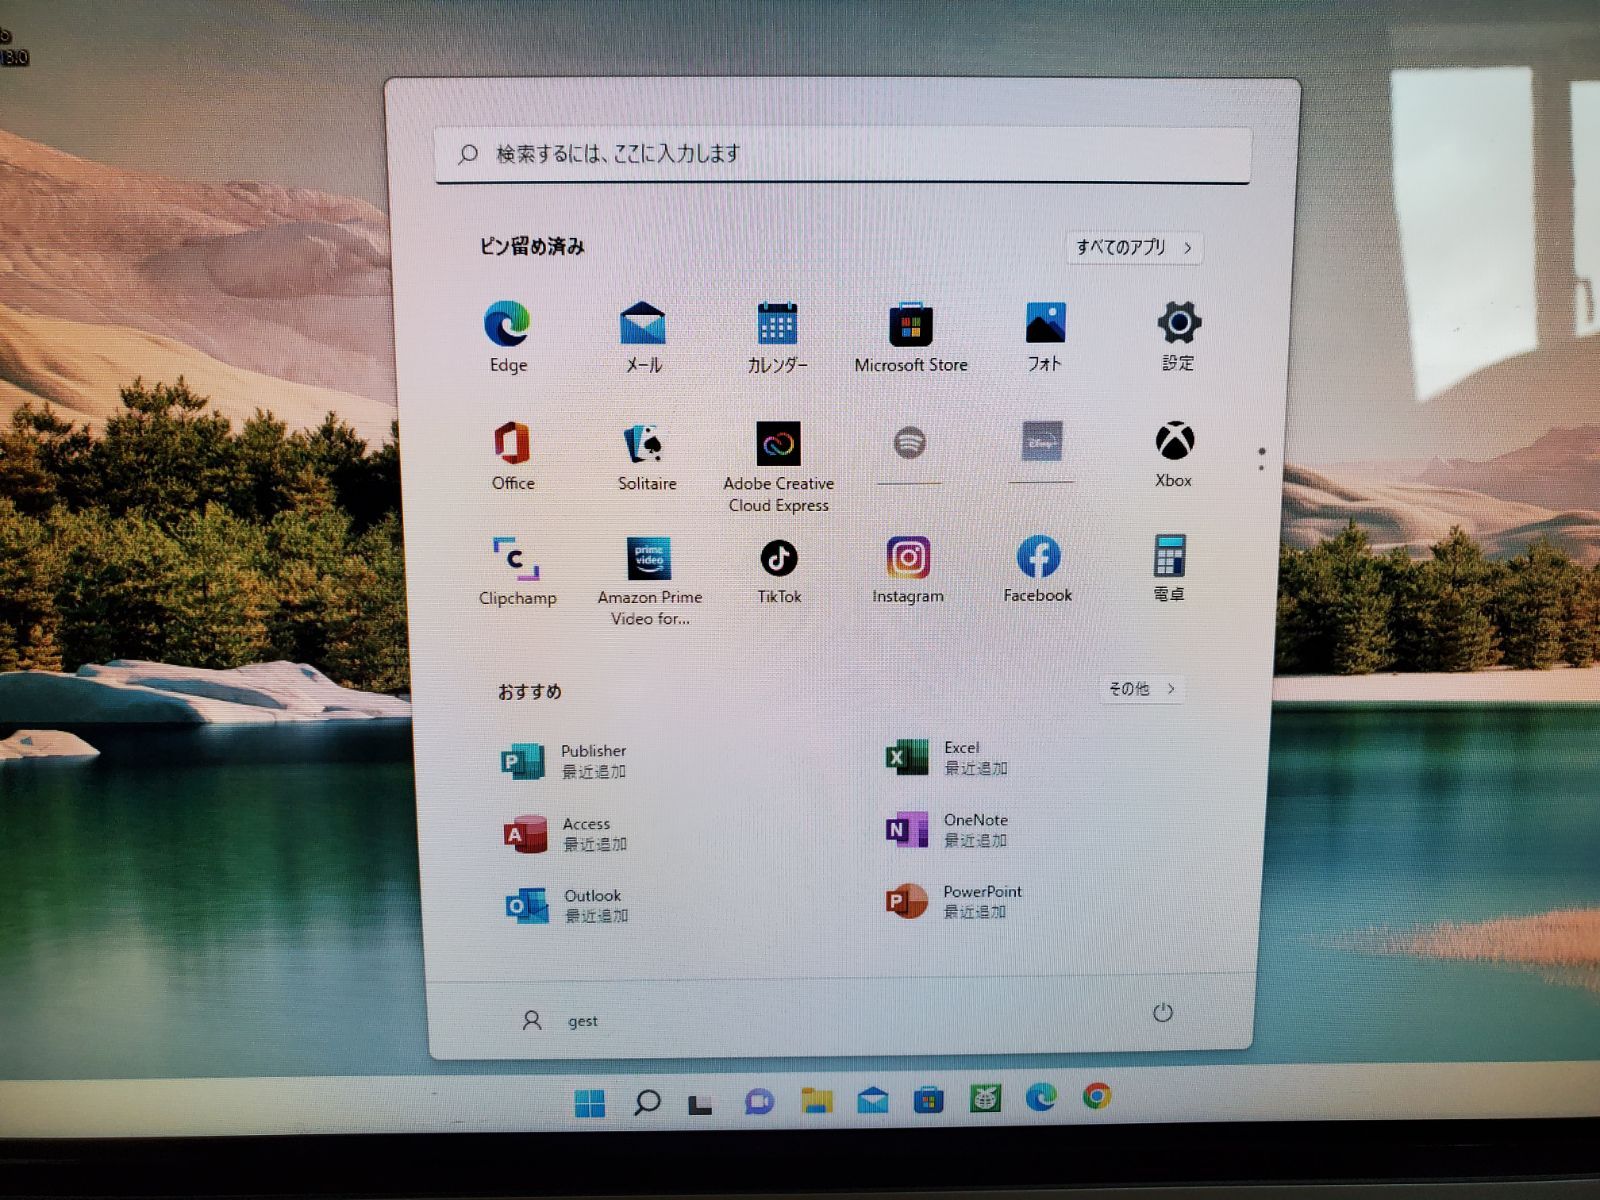This screenshot has height=1200, width=1600.
Task: Open Clipchamp video editor
Action: coord(517,571)
